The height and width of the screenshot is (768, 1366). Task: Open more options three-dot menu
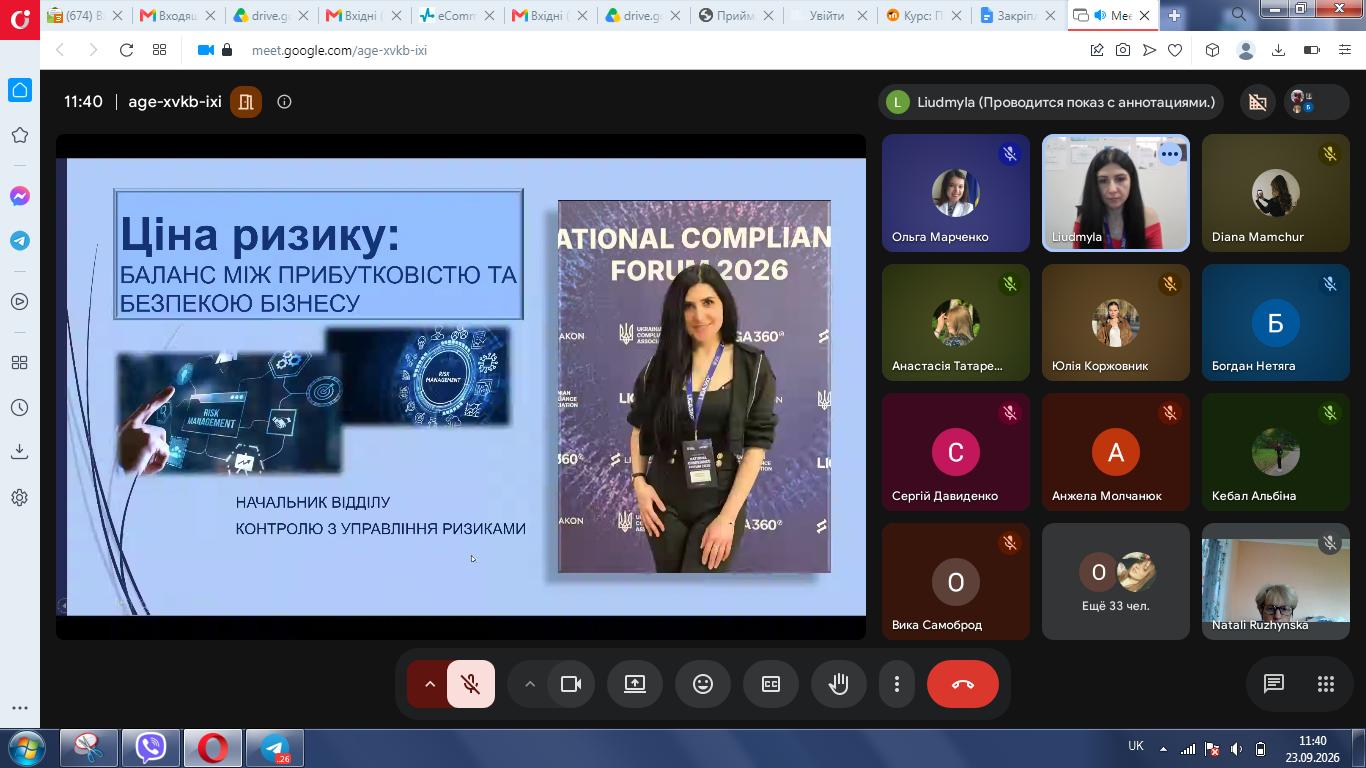(x=897, y=684)
